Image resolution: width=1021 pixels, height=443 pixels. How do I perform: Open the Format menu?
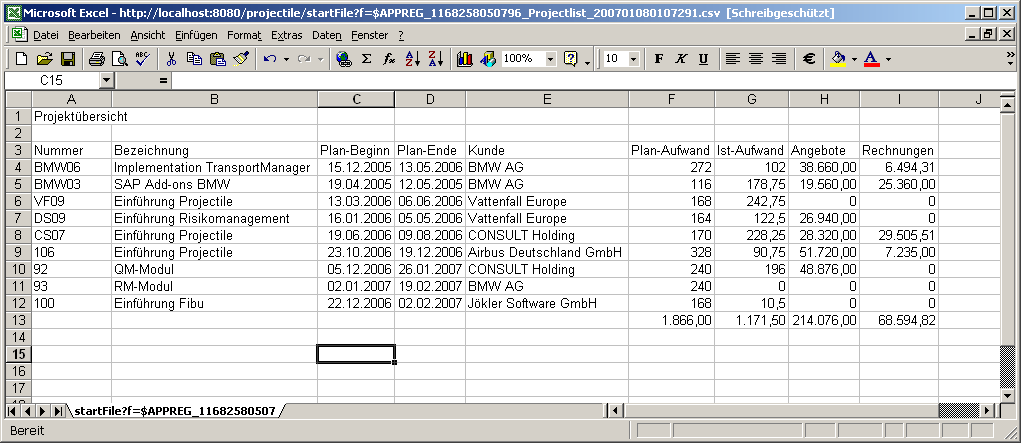coord(244,35)
